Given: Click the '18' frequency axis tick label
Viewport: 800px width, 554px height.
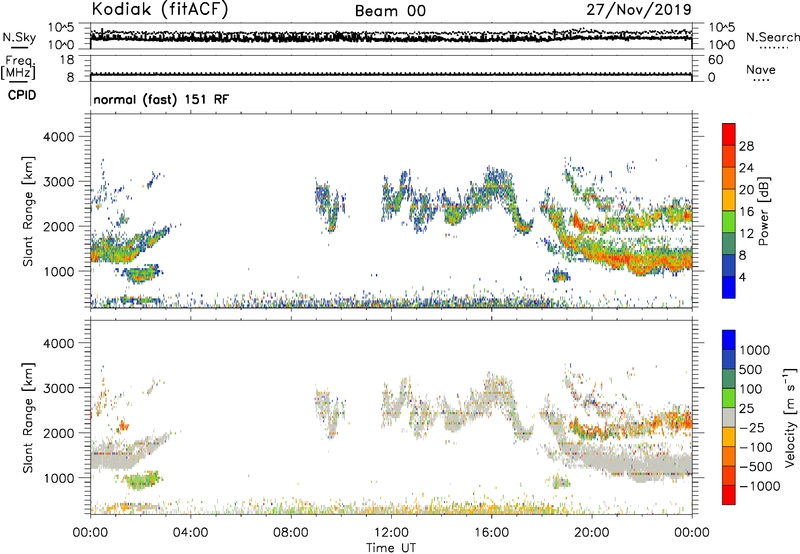Looking at the screenshot, I should pyautogui.click(x=67, y=60).
